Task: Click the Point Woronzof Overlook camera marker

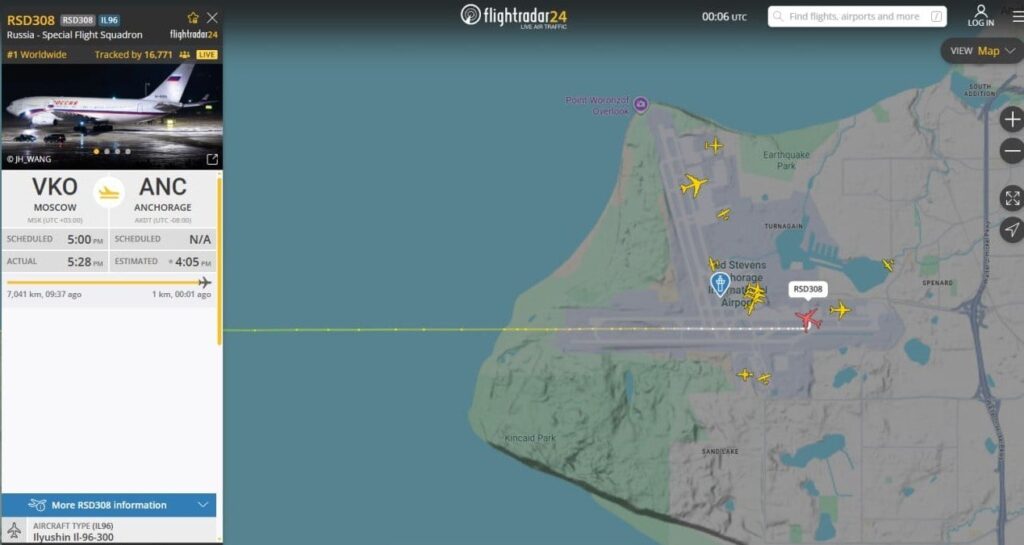Action: point(641,104)
